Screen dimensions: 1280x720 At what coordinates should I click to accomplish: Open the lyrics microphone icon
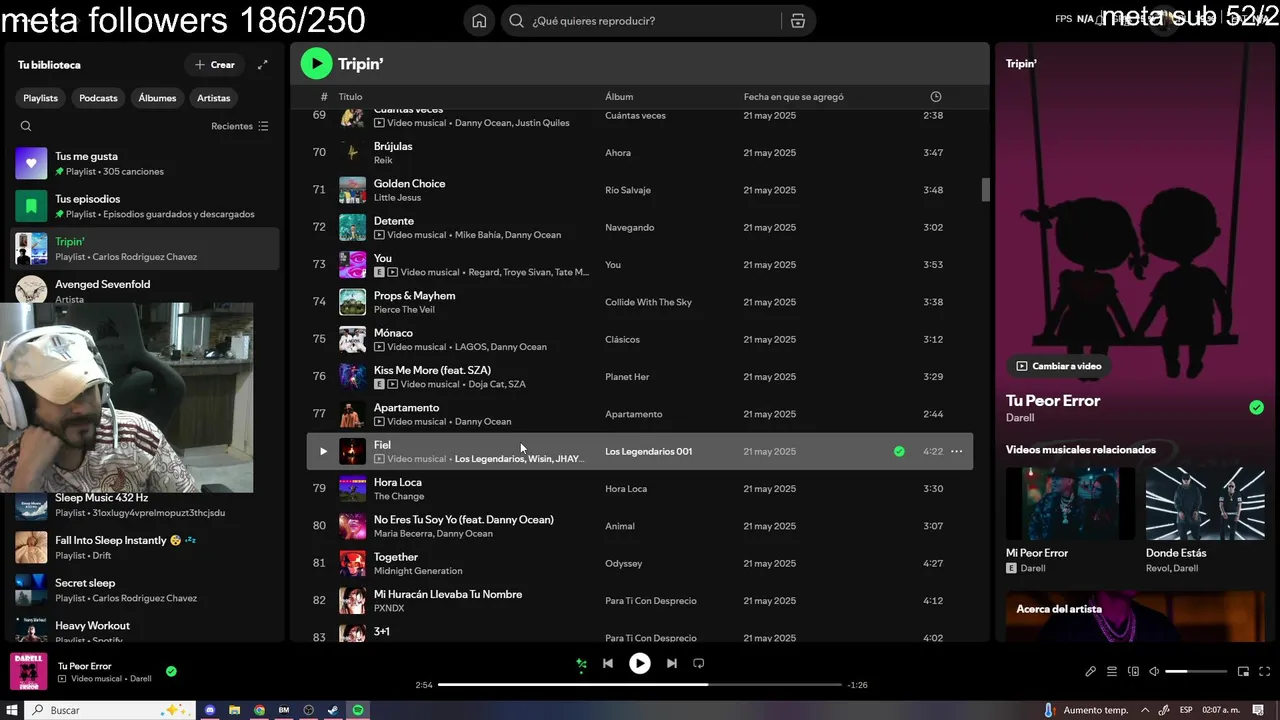1090,672
